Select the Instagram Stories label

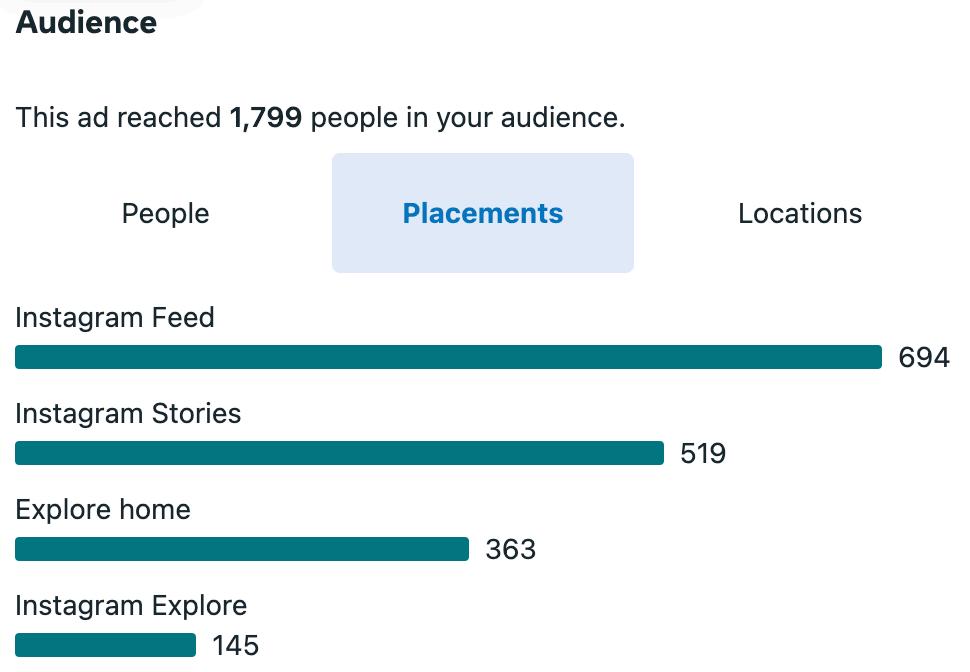128,414
